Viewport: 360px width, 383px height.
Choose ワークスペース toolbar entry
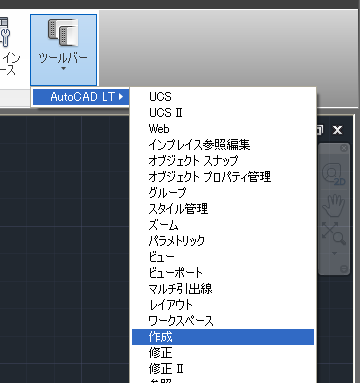tap(223, 321)
